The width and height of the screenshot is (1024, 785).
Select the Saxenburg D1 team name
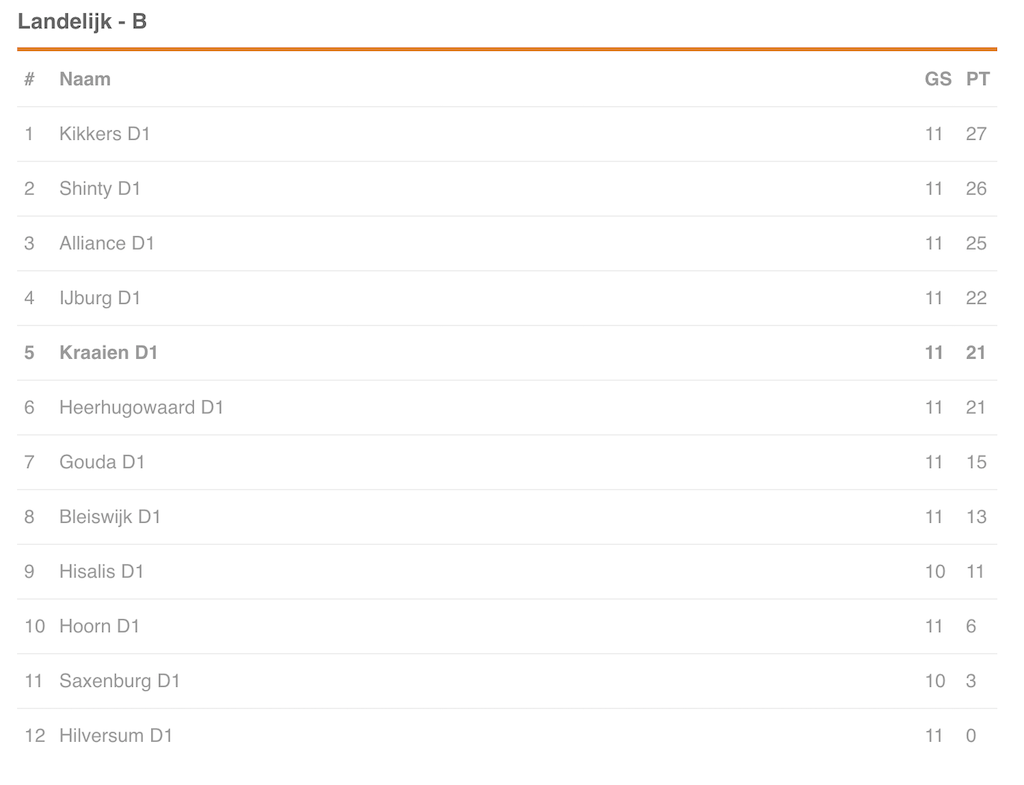tap(119, 681)
